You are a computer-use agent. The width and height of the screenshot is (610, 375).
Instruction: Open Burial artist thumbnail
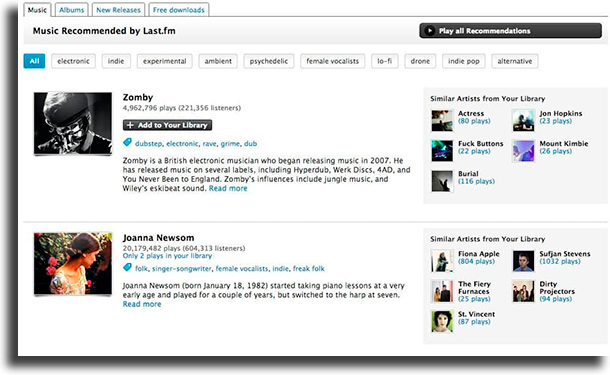tap(442, 181)
